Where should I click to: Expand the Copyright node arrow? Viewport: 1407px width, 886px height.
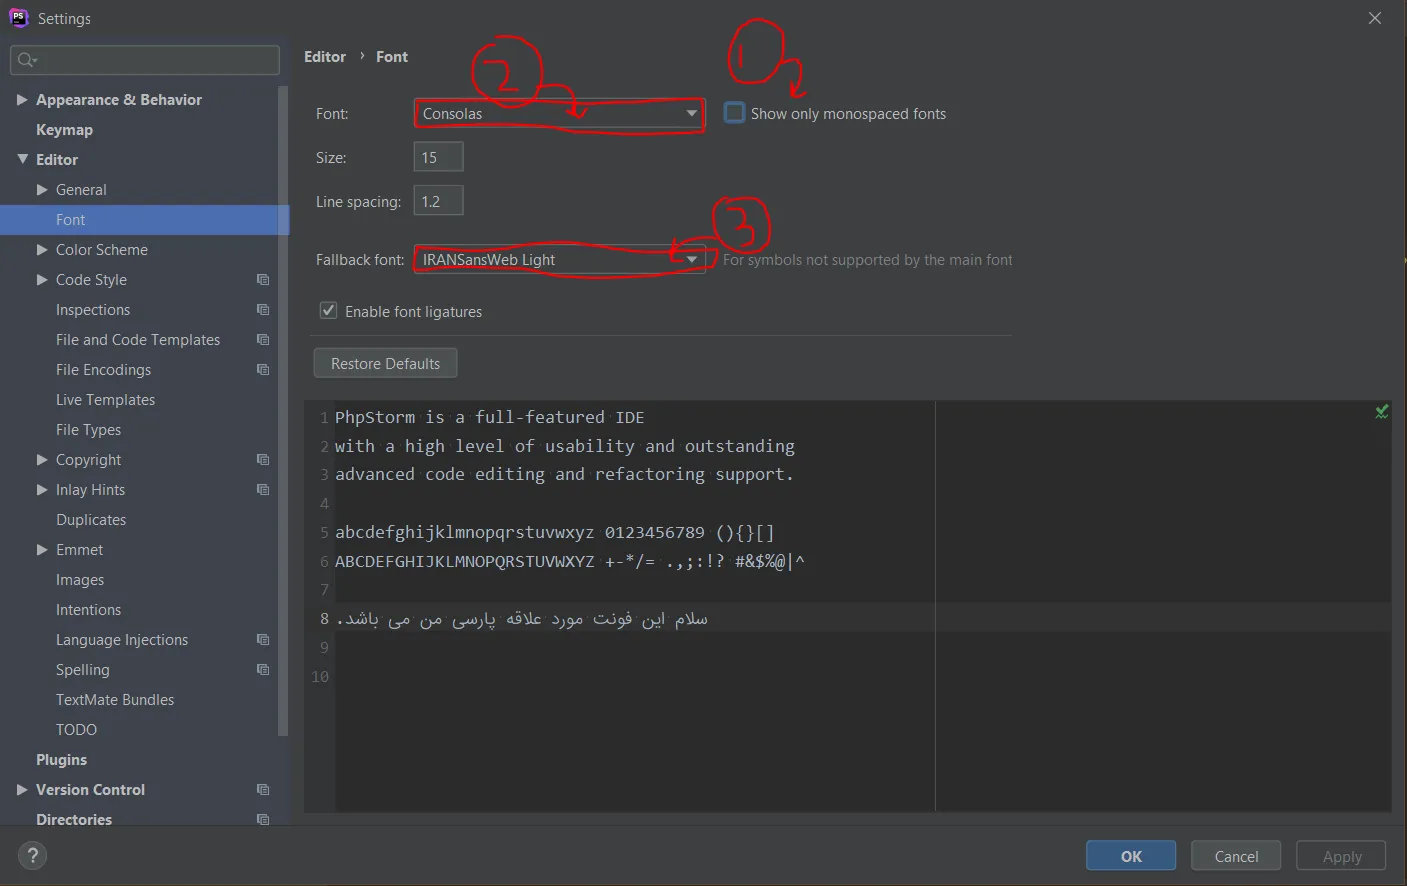coord(42,460)
